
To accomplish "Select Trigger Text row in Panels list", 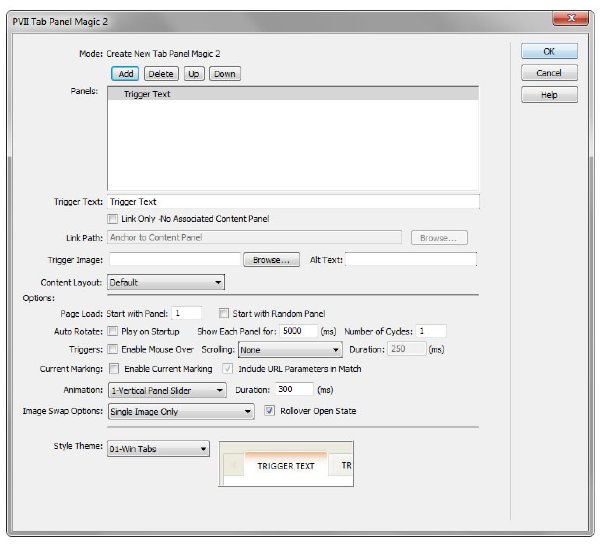I will pos(293,94).
